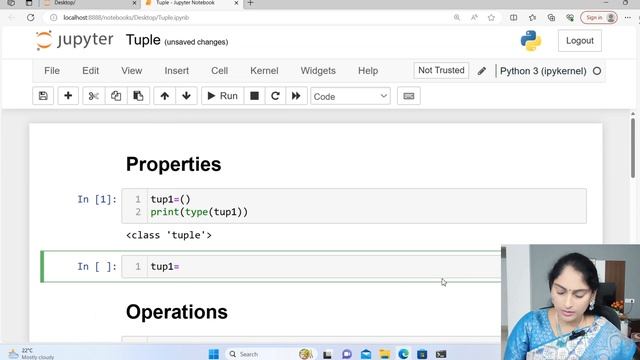The width and height of the screenshot is (640, 360).
Task: Move selected cell down arrow
Action: 186,96
